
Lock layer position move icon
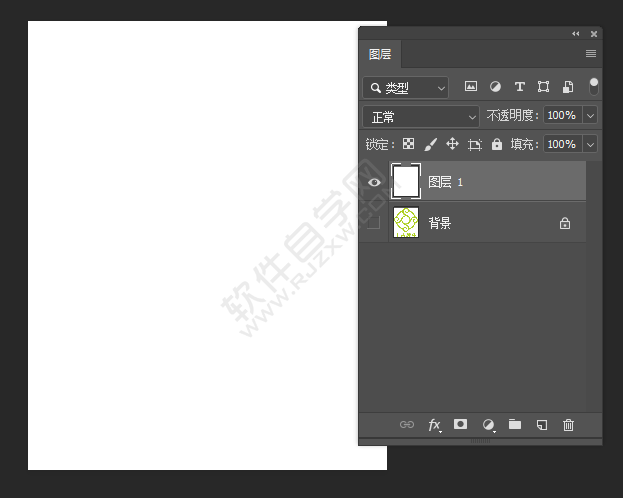pyautogui.click(x=453, y=143)
